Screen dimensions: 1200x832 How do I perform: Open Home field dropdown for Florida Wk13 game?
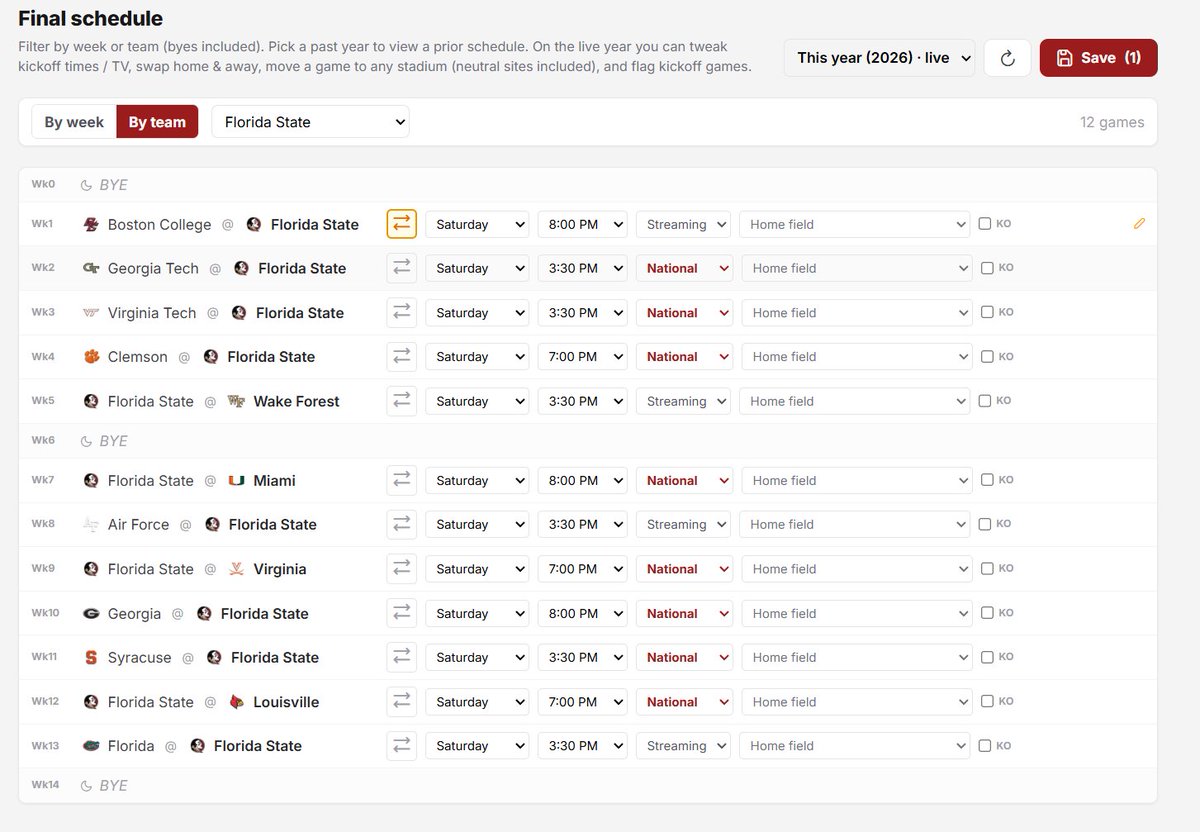(x=854, y=745)
